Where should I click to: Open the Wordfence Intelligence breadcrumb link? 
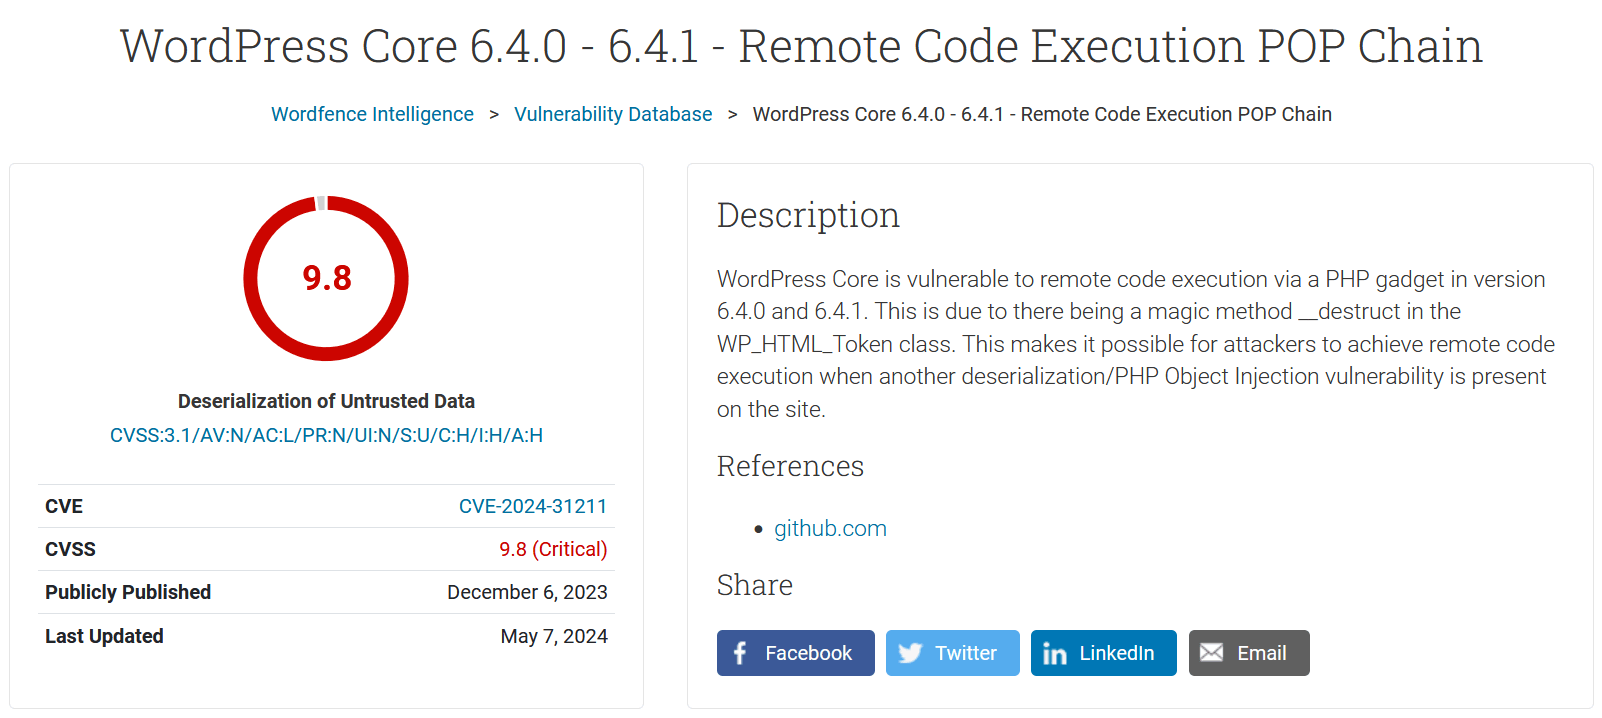point(372,114)
